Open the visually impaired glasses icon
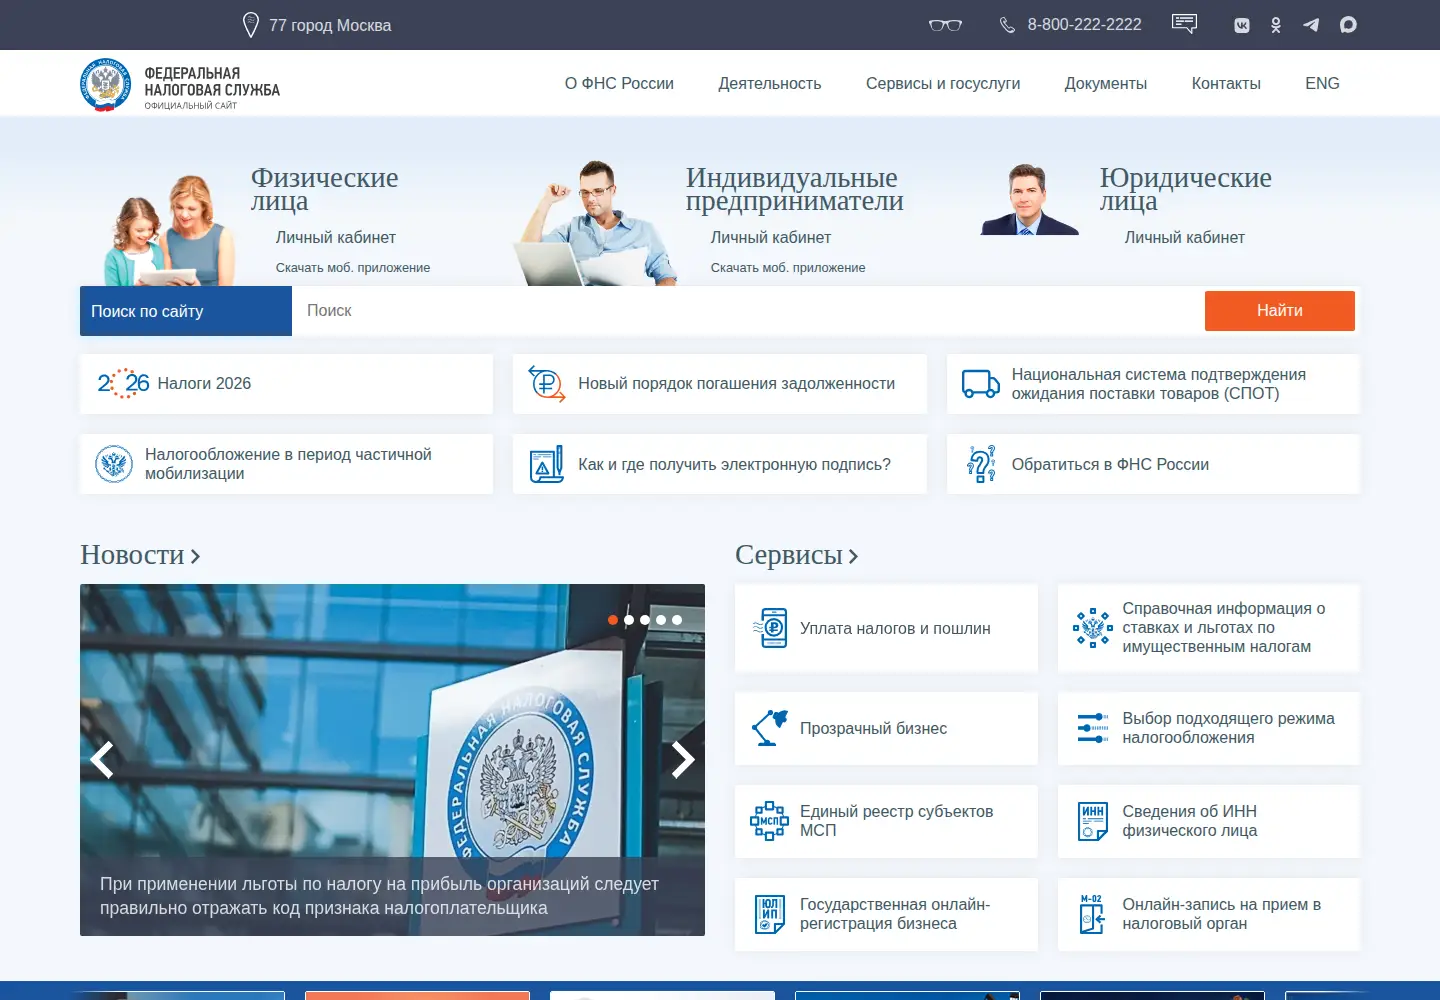The image size is (1440, 1000). point(945,25)
